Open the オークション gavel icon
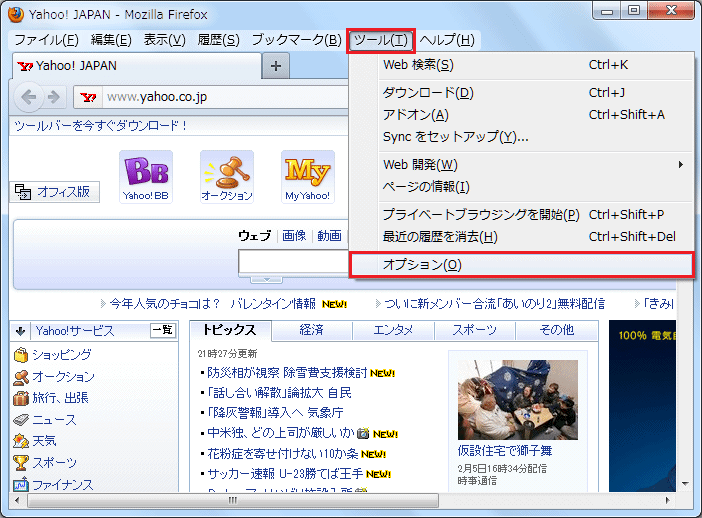702x518 pixels. 227,177
